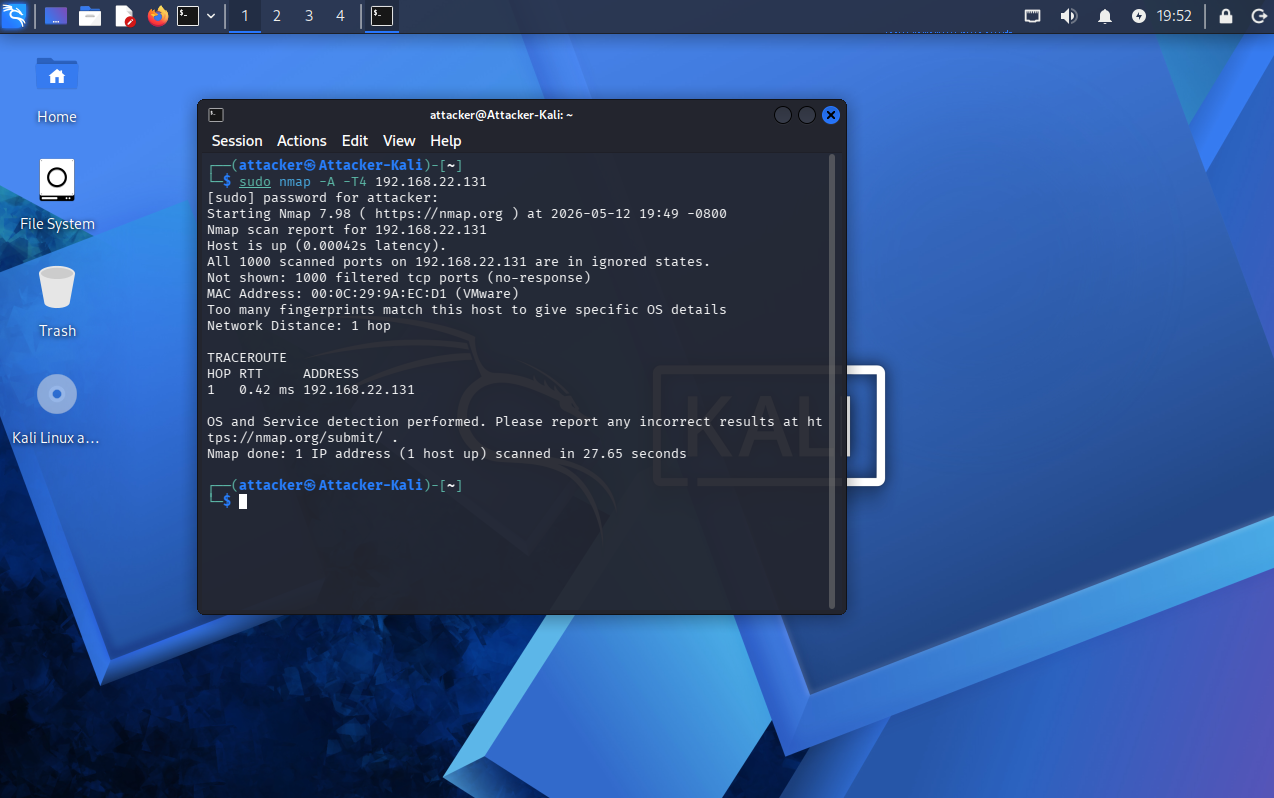Click the show desktop panel icon
This screenshot has width=1274, height=798.
pos(57,16)
